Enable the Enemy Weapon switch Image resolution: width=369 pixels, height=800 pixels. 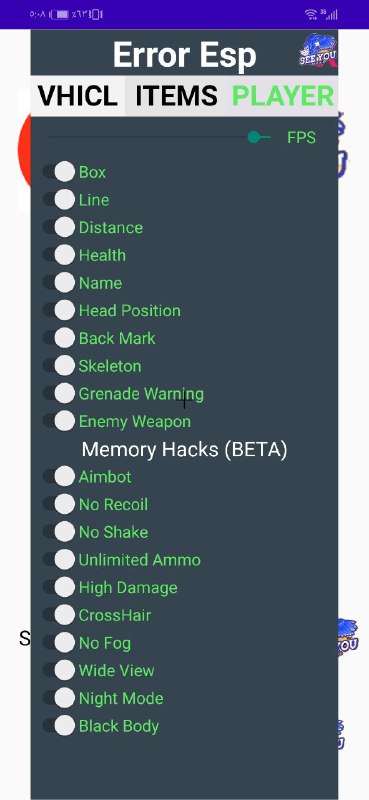pos(58,421)
